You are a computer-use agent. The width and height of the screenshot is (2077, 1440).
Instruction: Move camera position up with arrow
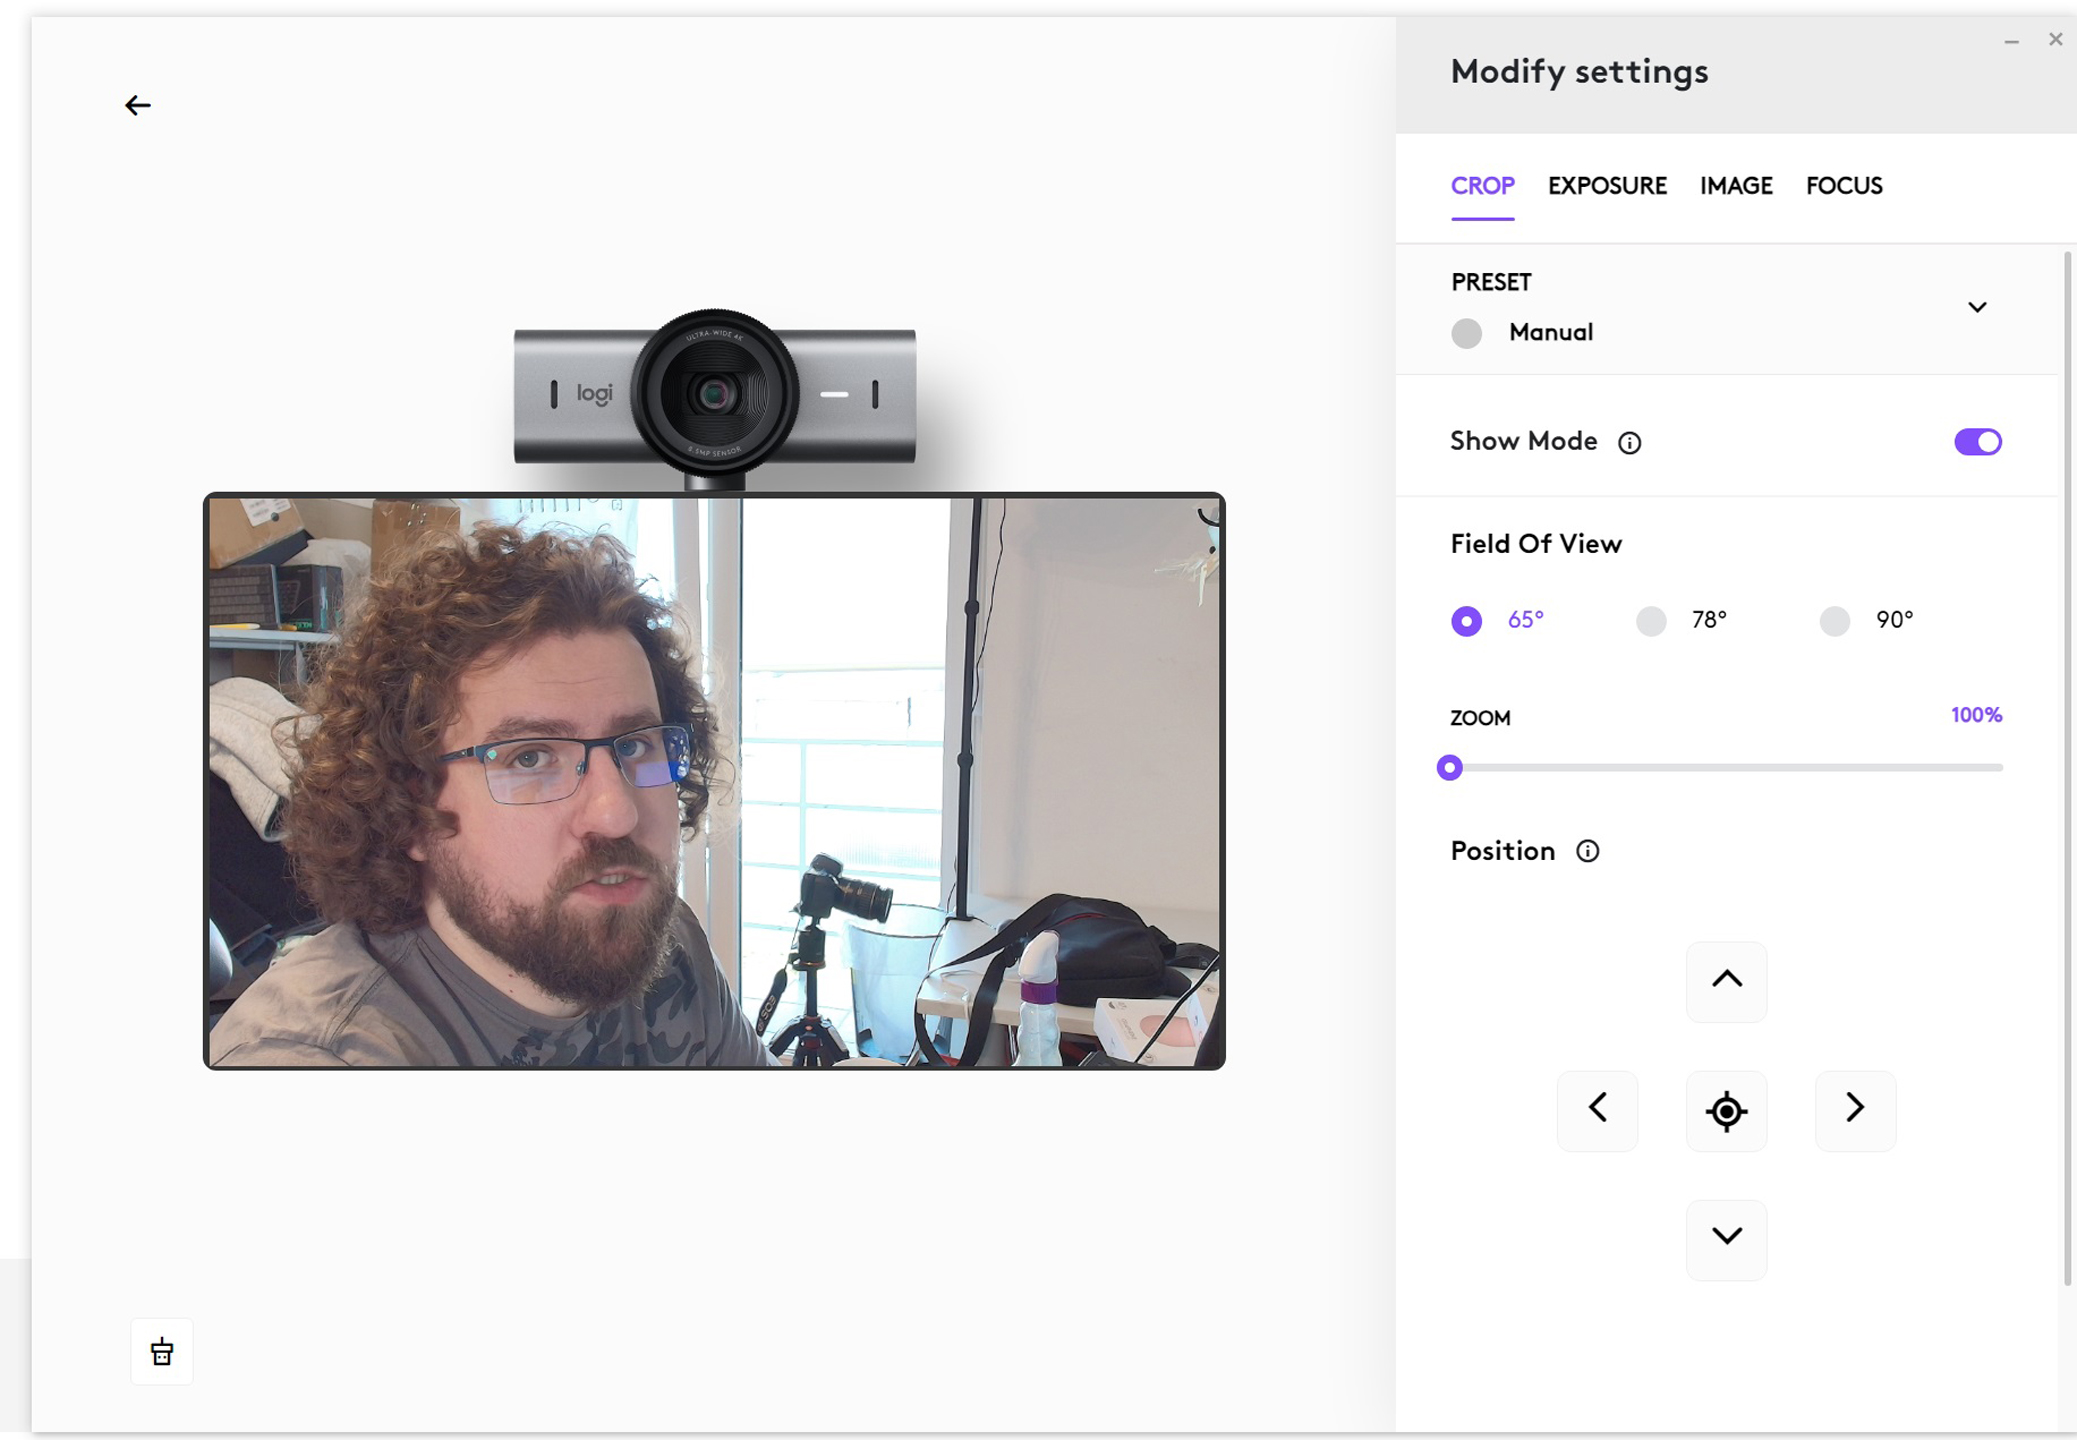pos(1726,980)
